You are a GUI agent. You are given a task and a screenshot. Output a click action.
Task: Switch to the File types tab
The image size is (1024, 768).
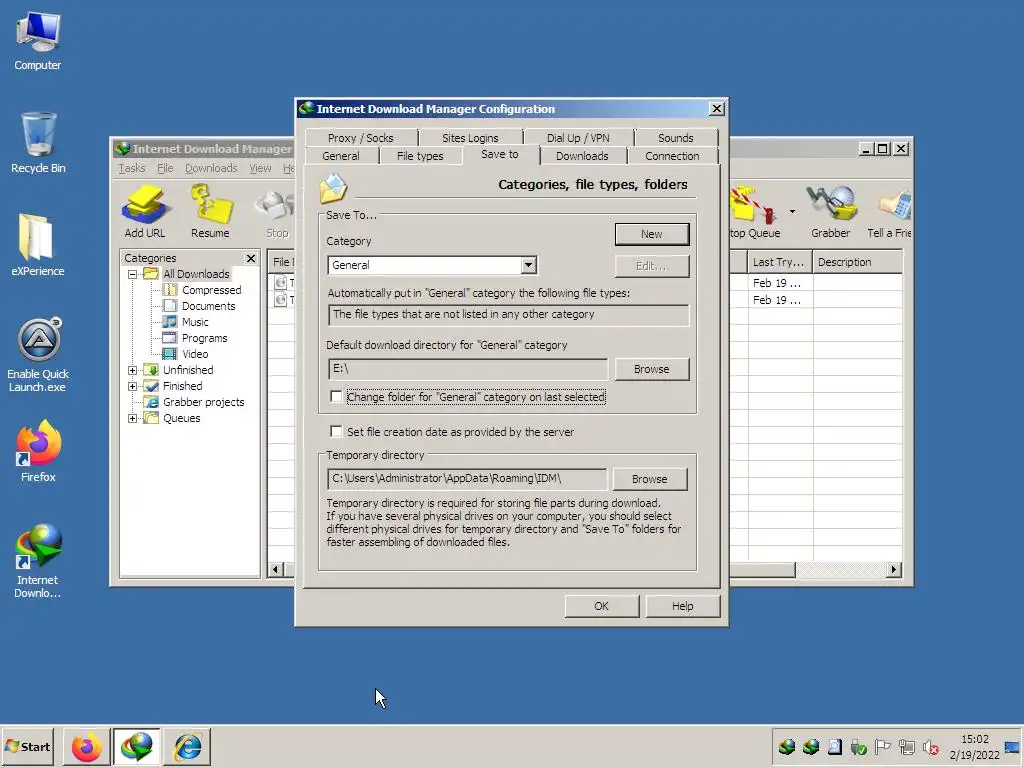pyautogui.click(x=420, y=156)
